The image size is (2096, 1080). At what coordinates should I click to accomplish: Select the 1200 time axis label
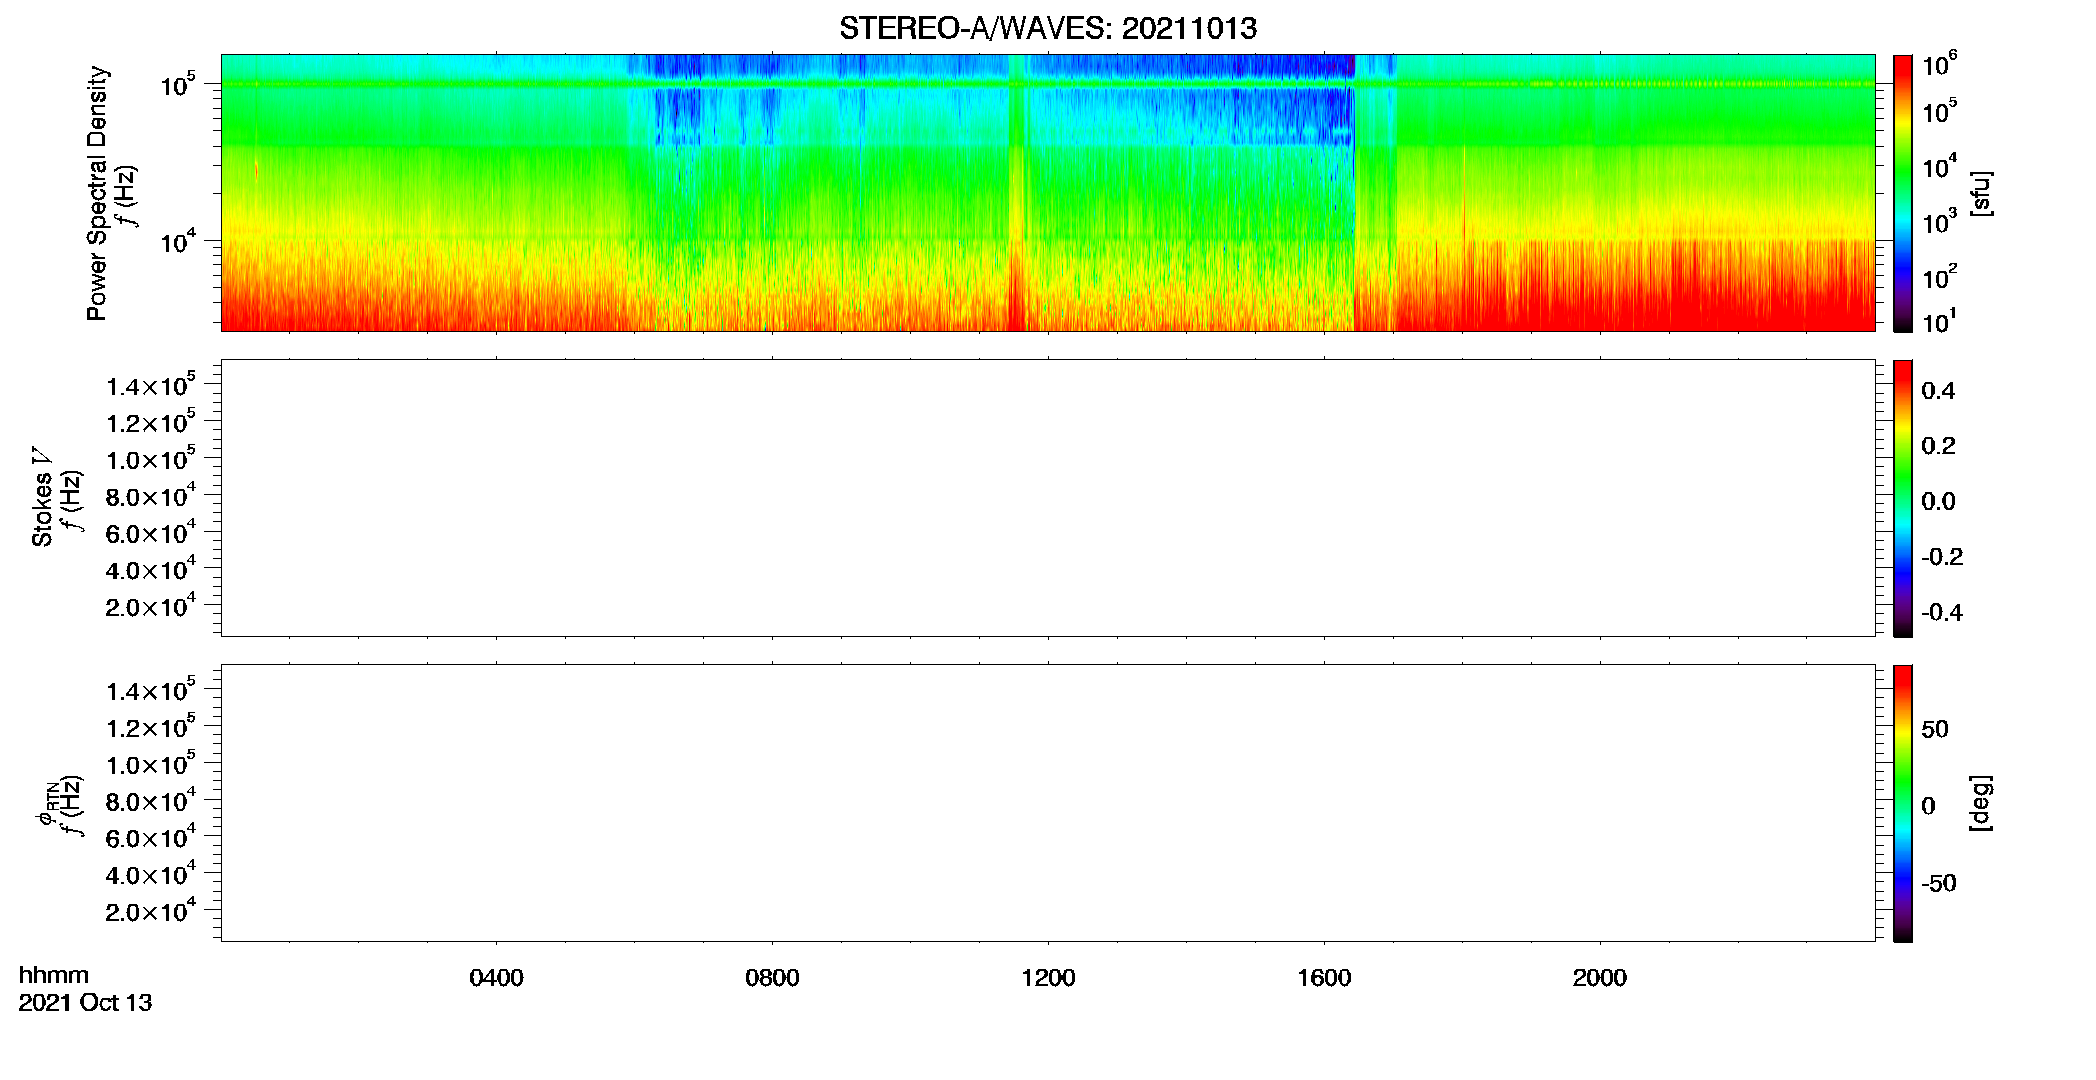coord(1048,978)
